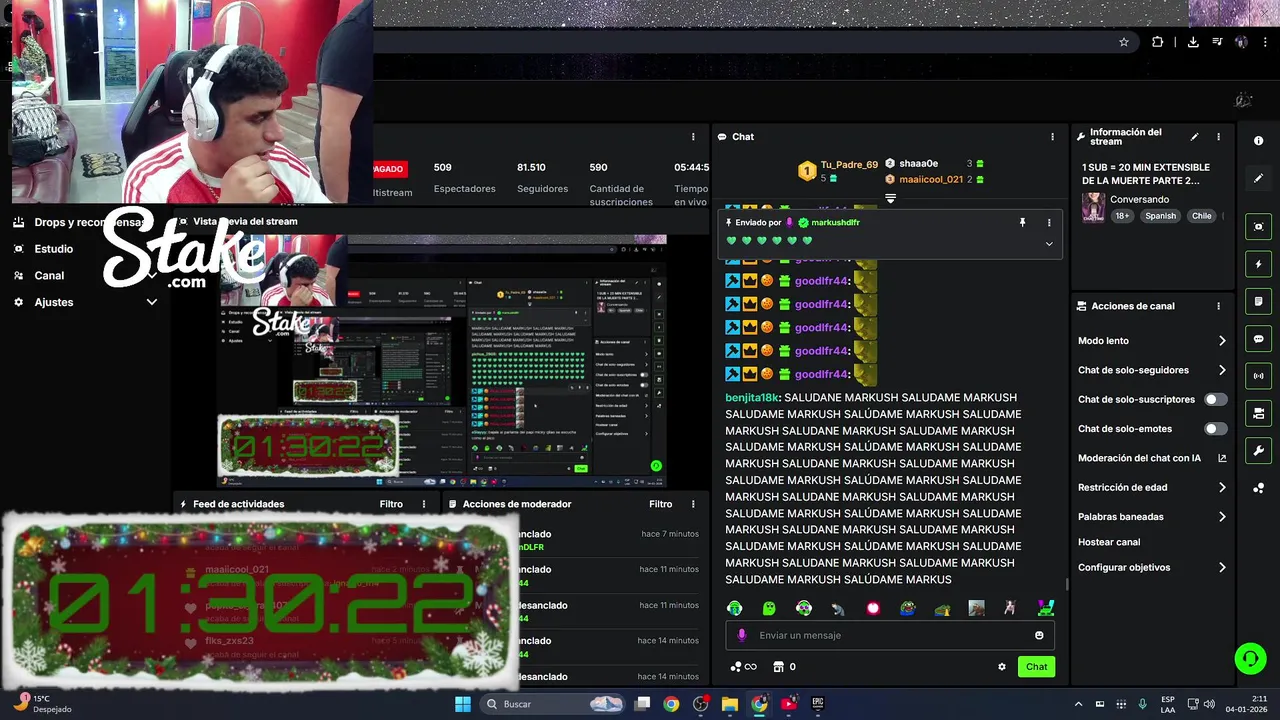Toggle the broadcast signal icon in sidebar
Screen dimensions: 1280x720
(x=1258, y=376)
